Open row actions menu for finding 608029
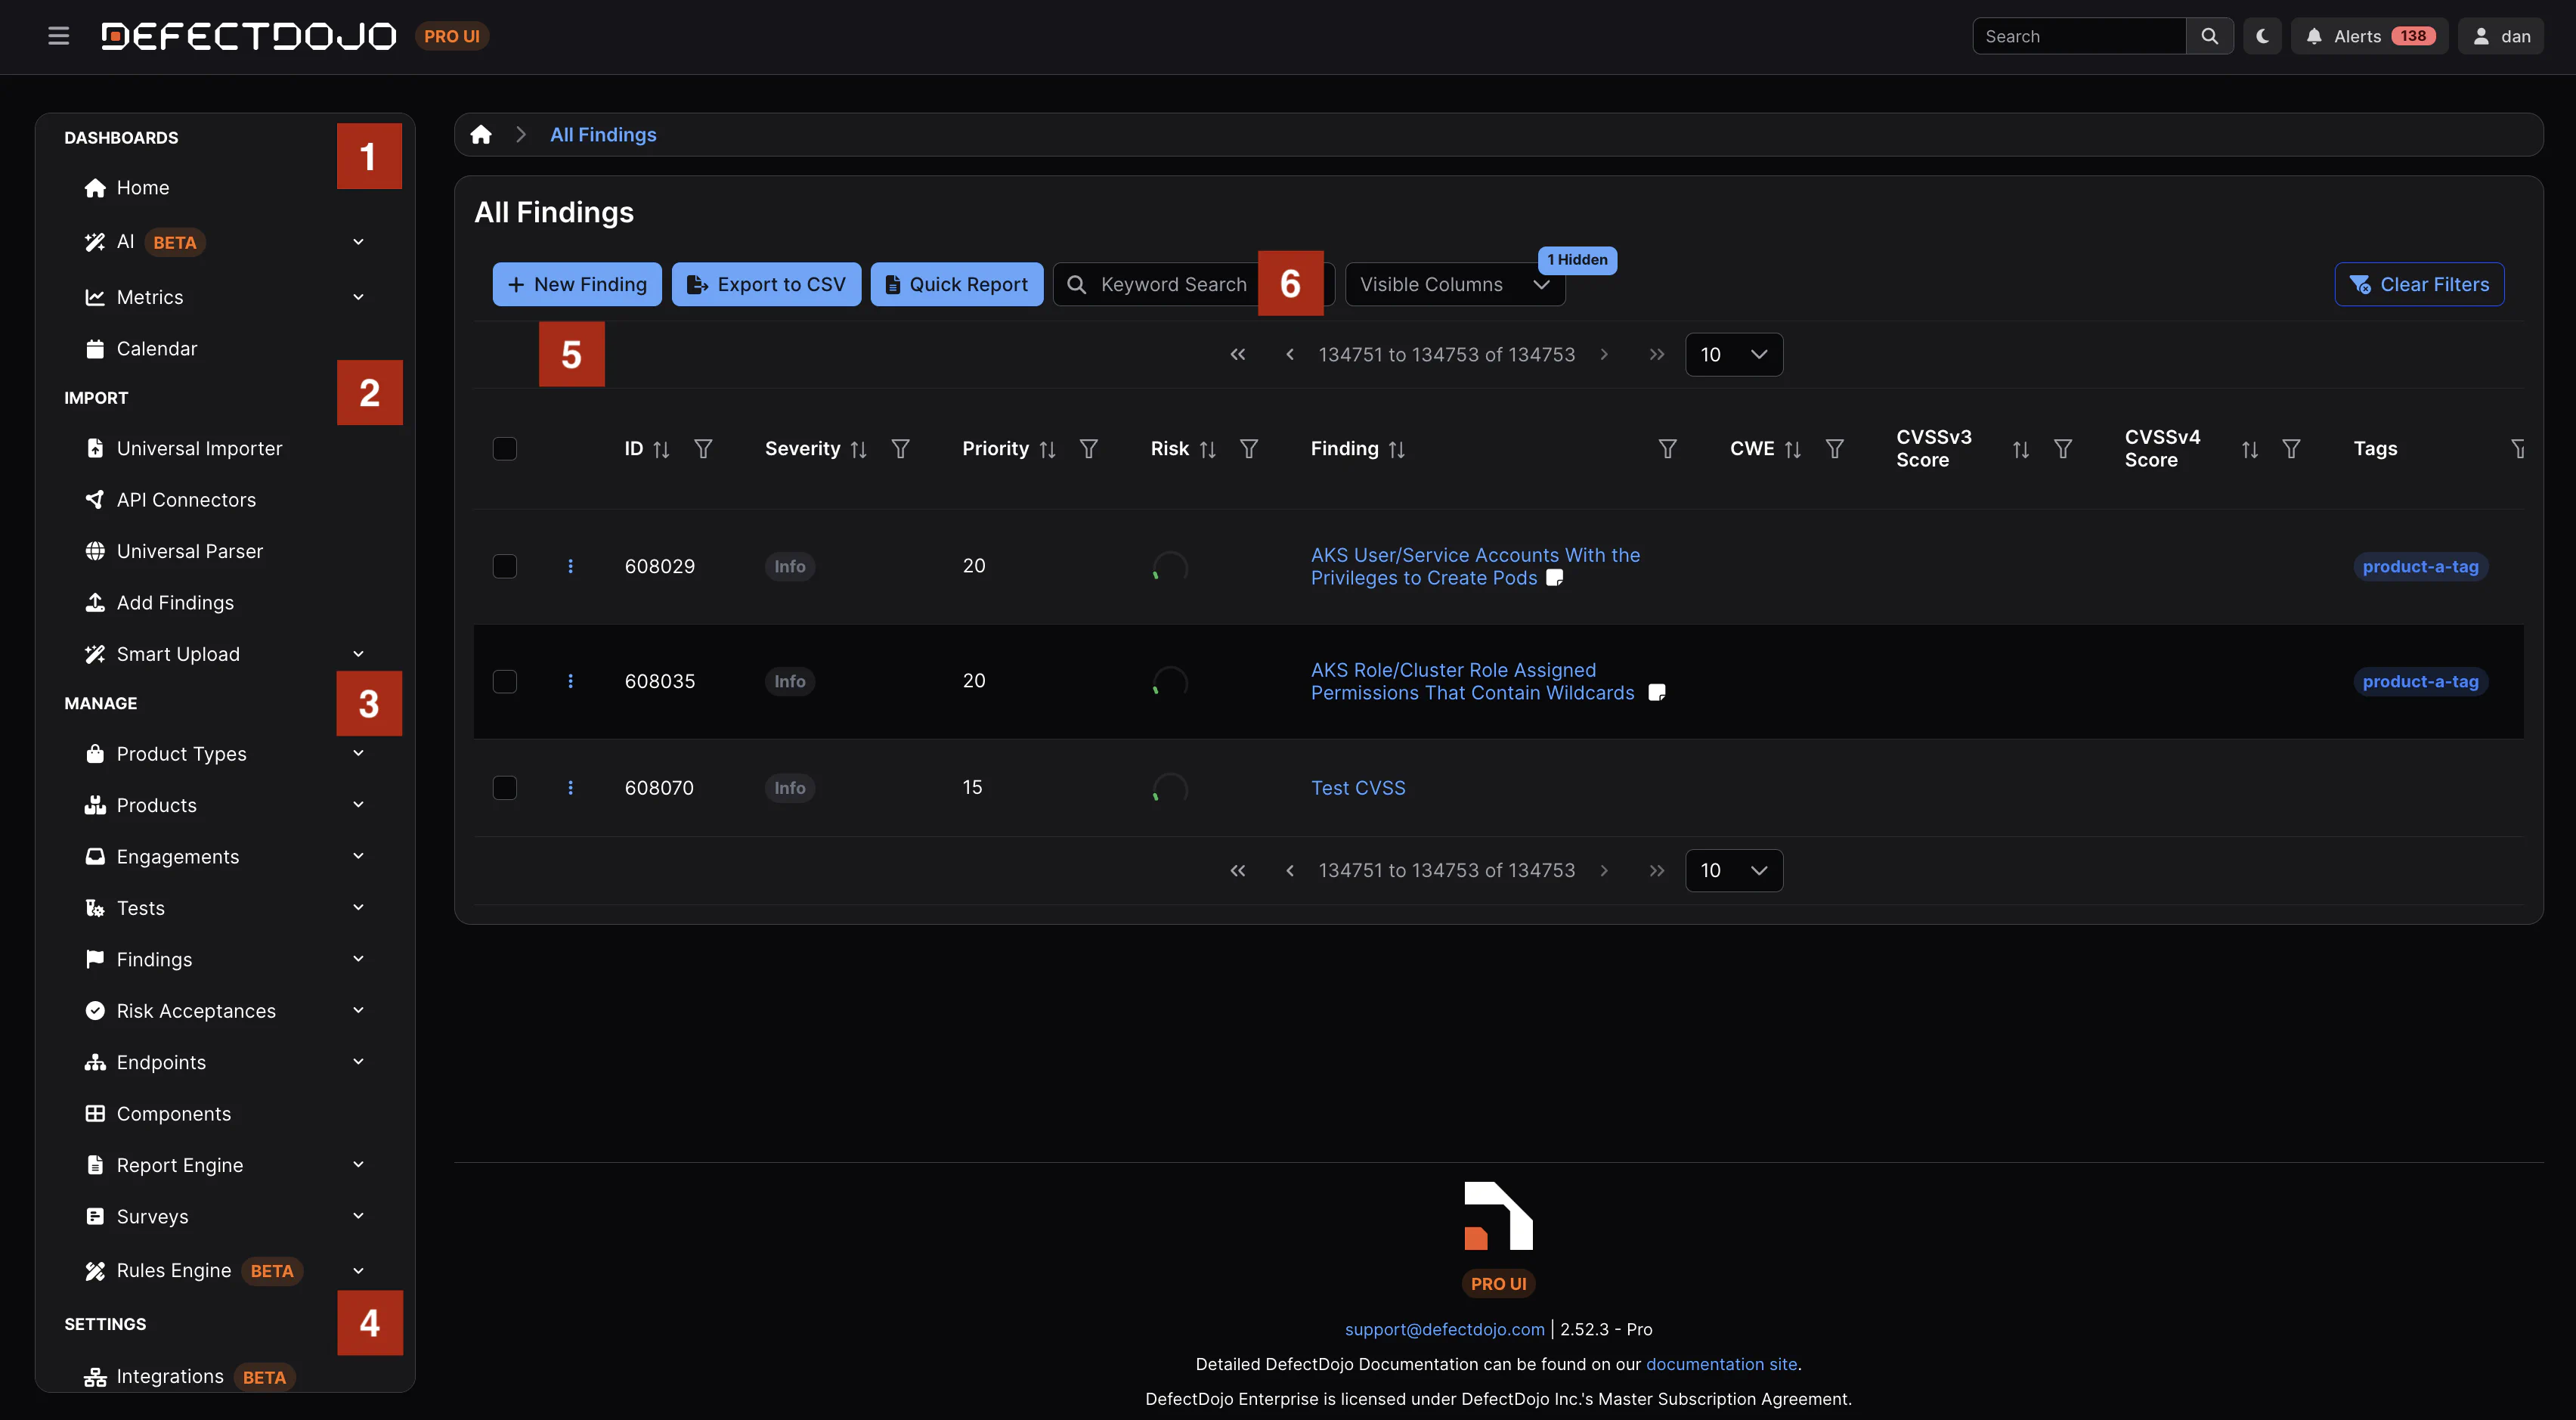2576x1420 pixels. (x=570, y=566)
